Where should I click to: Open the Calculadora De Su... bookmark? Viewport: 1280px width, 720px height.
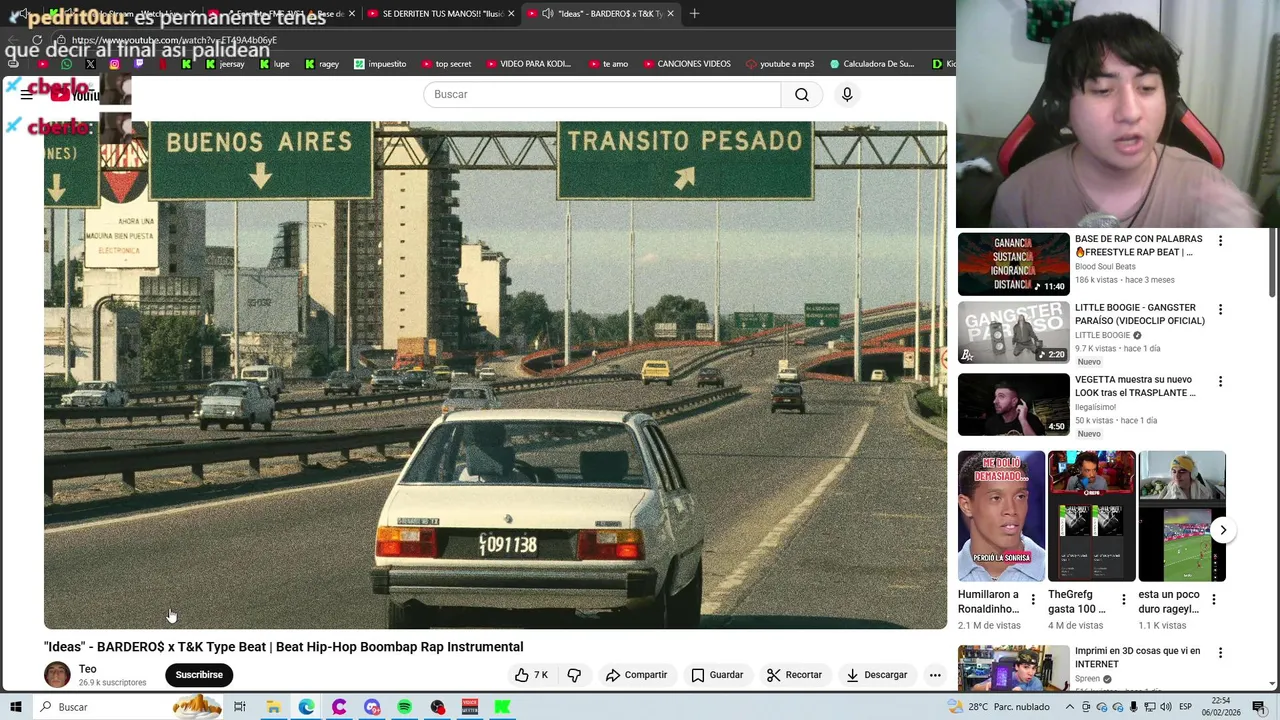point(872,64)
